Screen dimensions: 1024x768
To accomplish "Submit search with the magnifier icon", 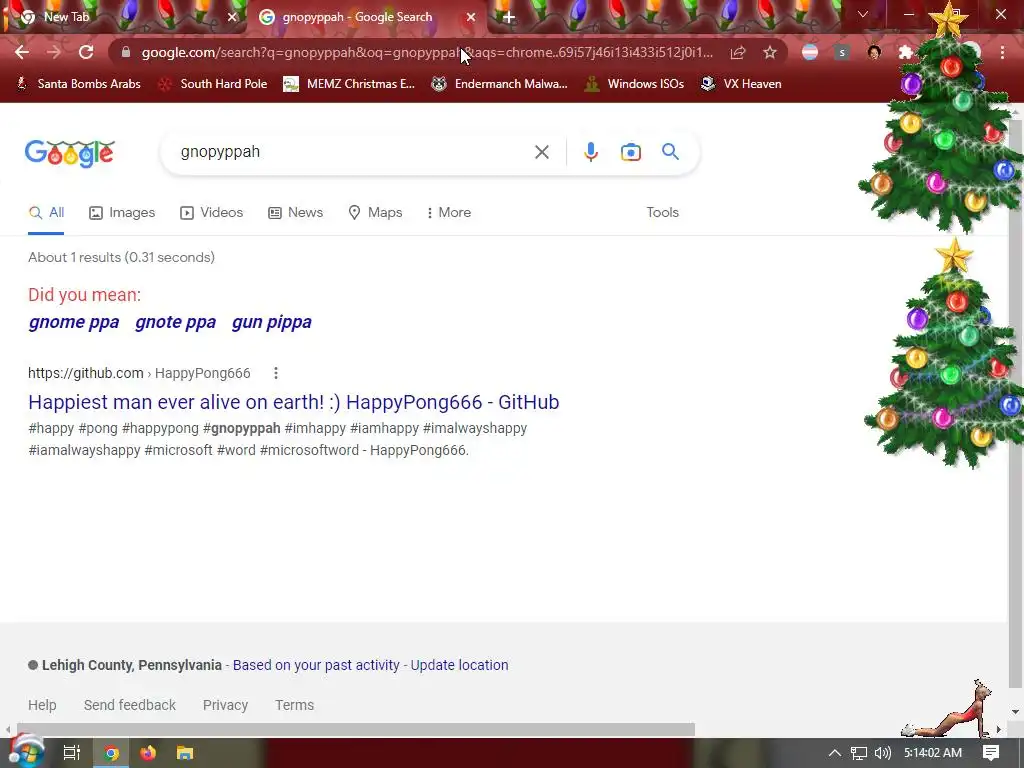I will point(670,152).
